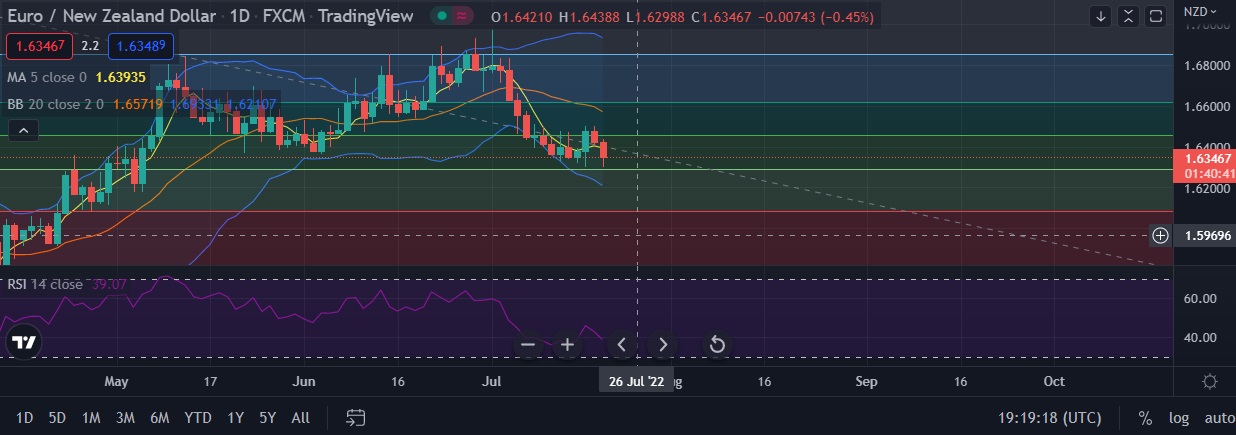The width and height of the screenshot is (1236, 435).
Task: Click the 26 Jul '22 date label
Action: click(636, 381)
